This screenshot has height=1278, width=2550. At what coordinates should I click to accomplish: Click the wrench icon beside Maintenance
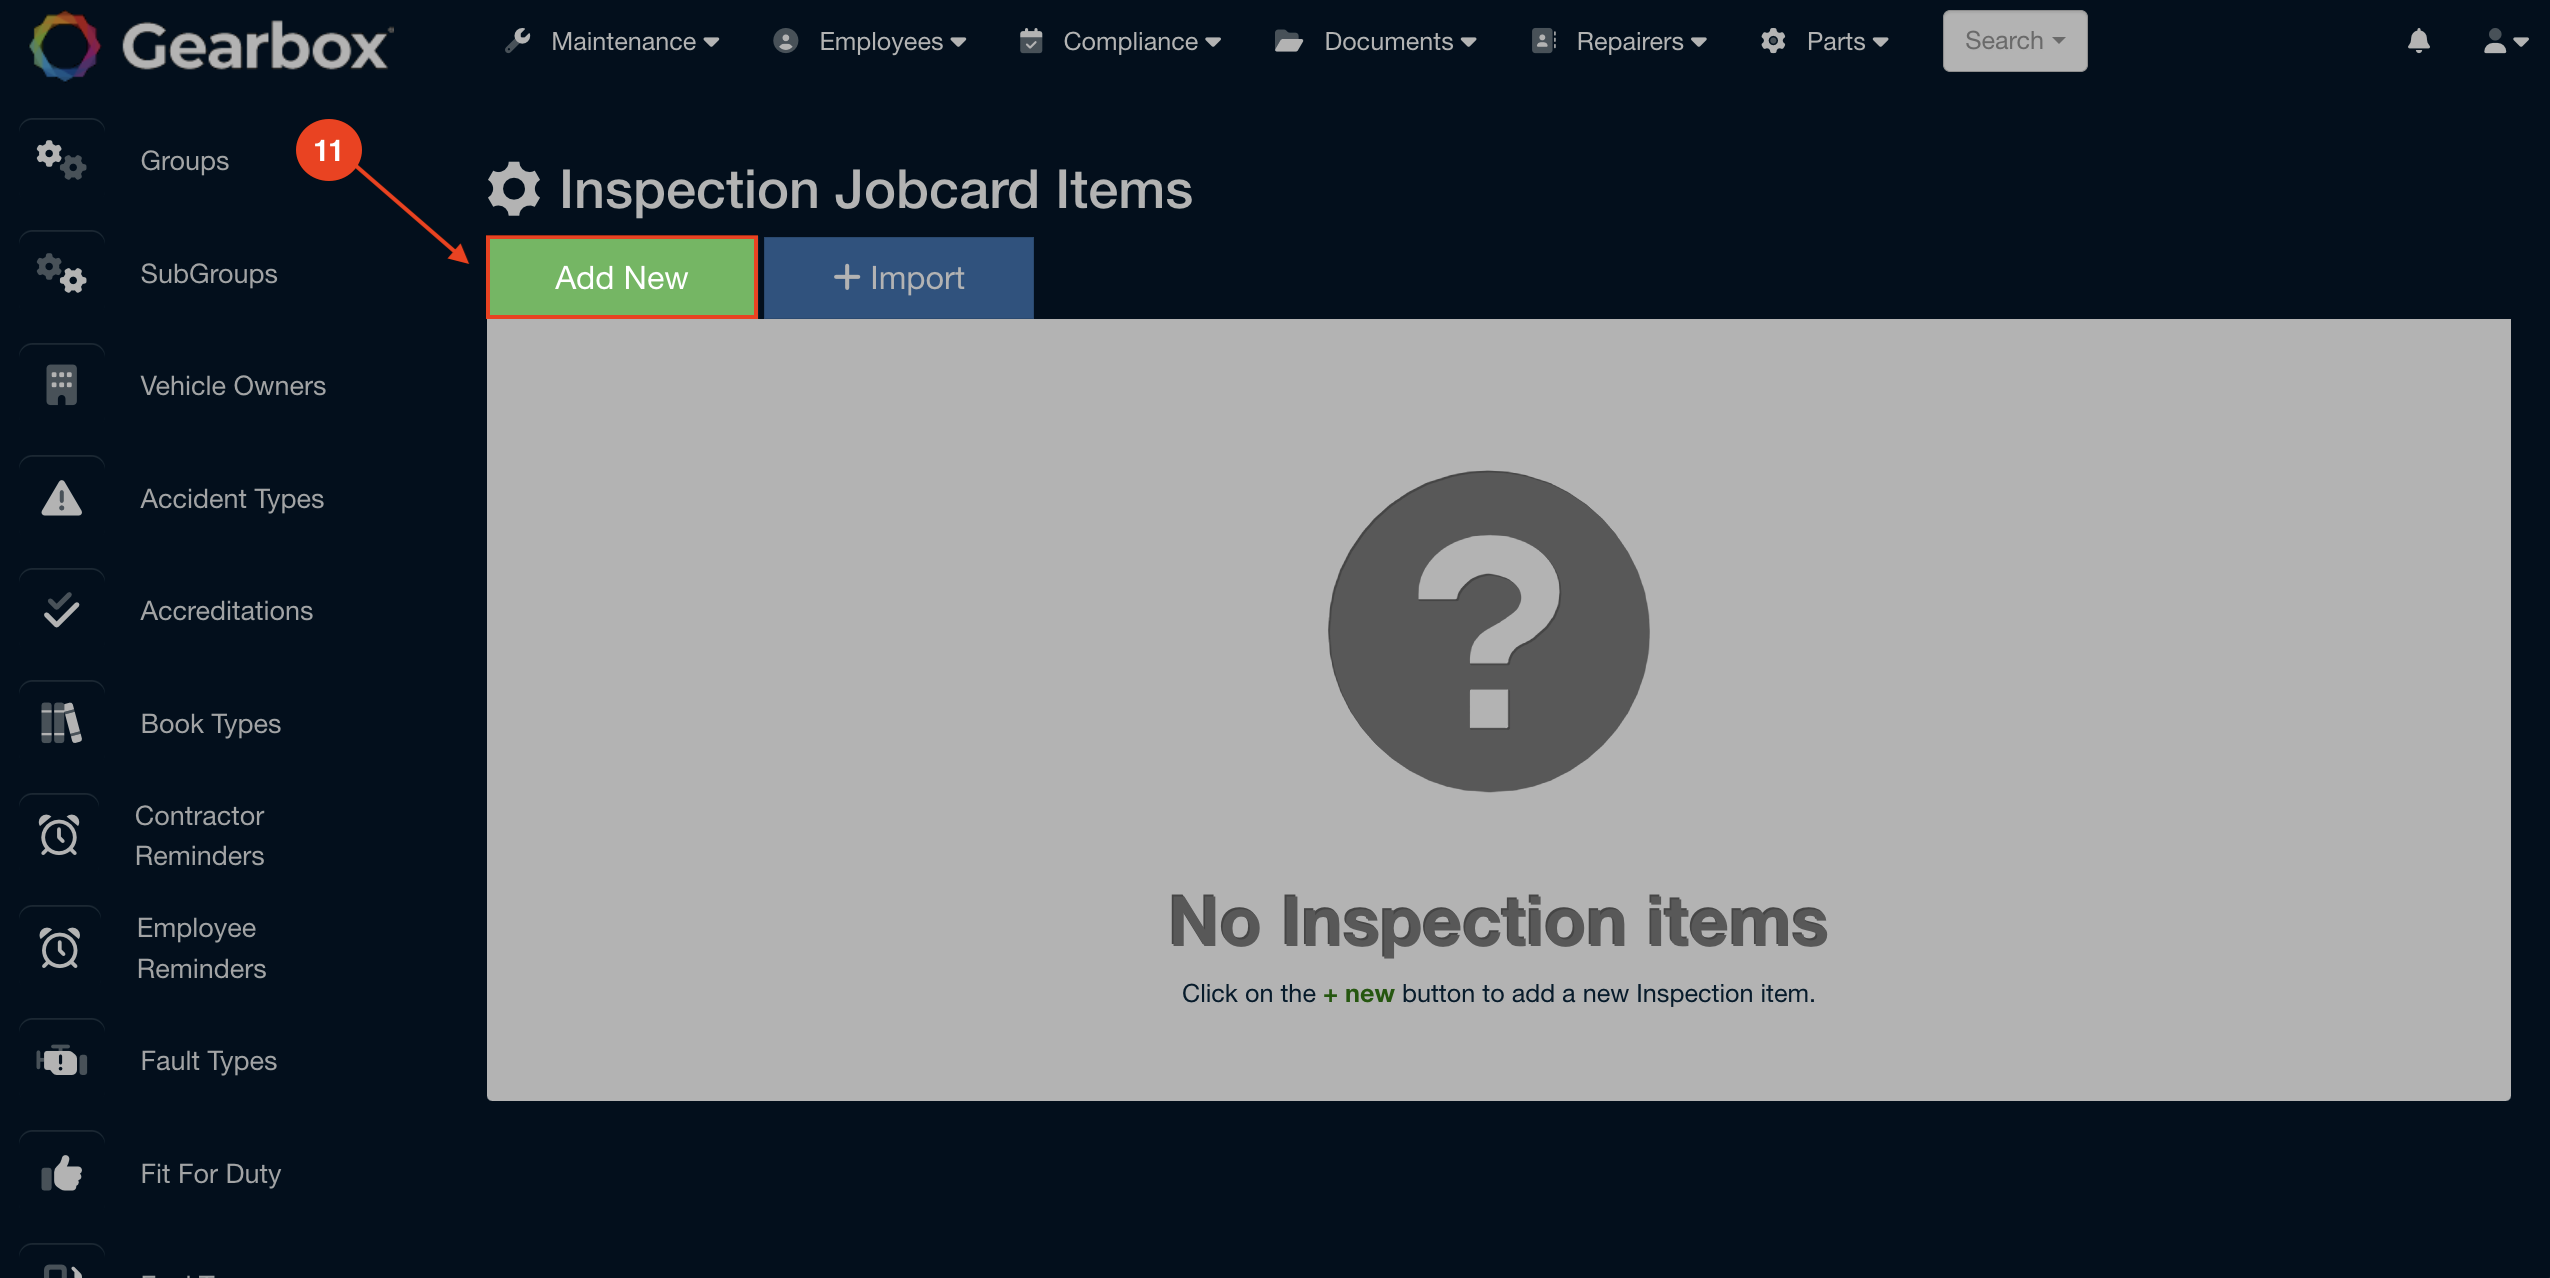(x=516, y=41)
